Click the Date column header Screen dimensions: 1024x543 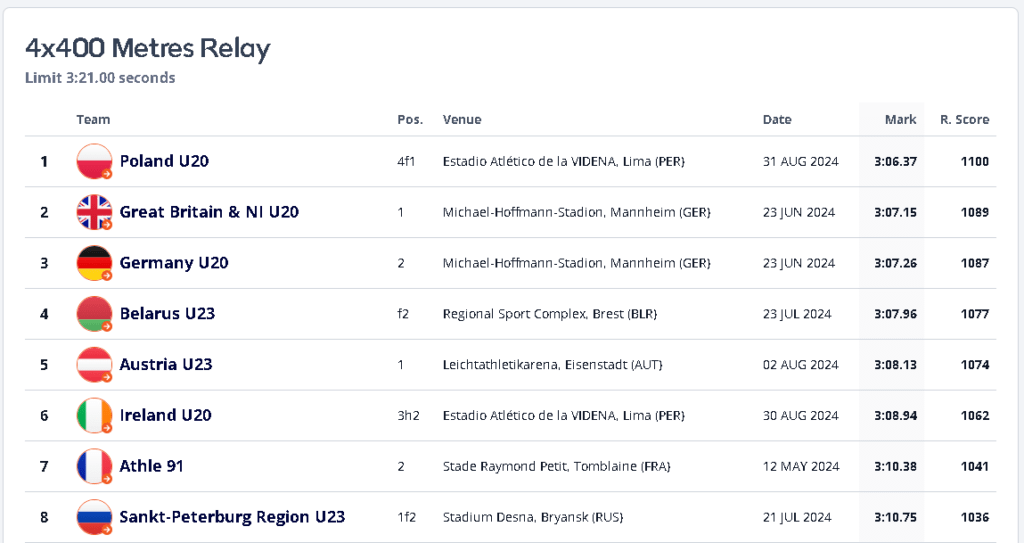coord(777,120)
